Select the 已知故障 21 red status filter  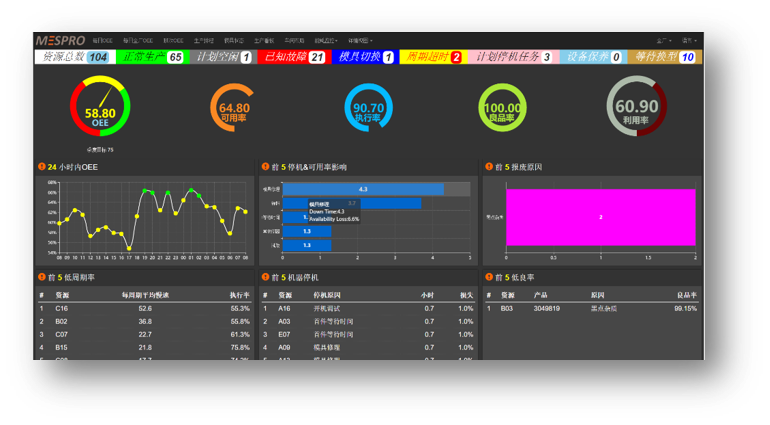pos(292,57)
